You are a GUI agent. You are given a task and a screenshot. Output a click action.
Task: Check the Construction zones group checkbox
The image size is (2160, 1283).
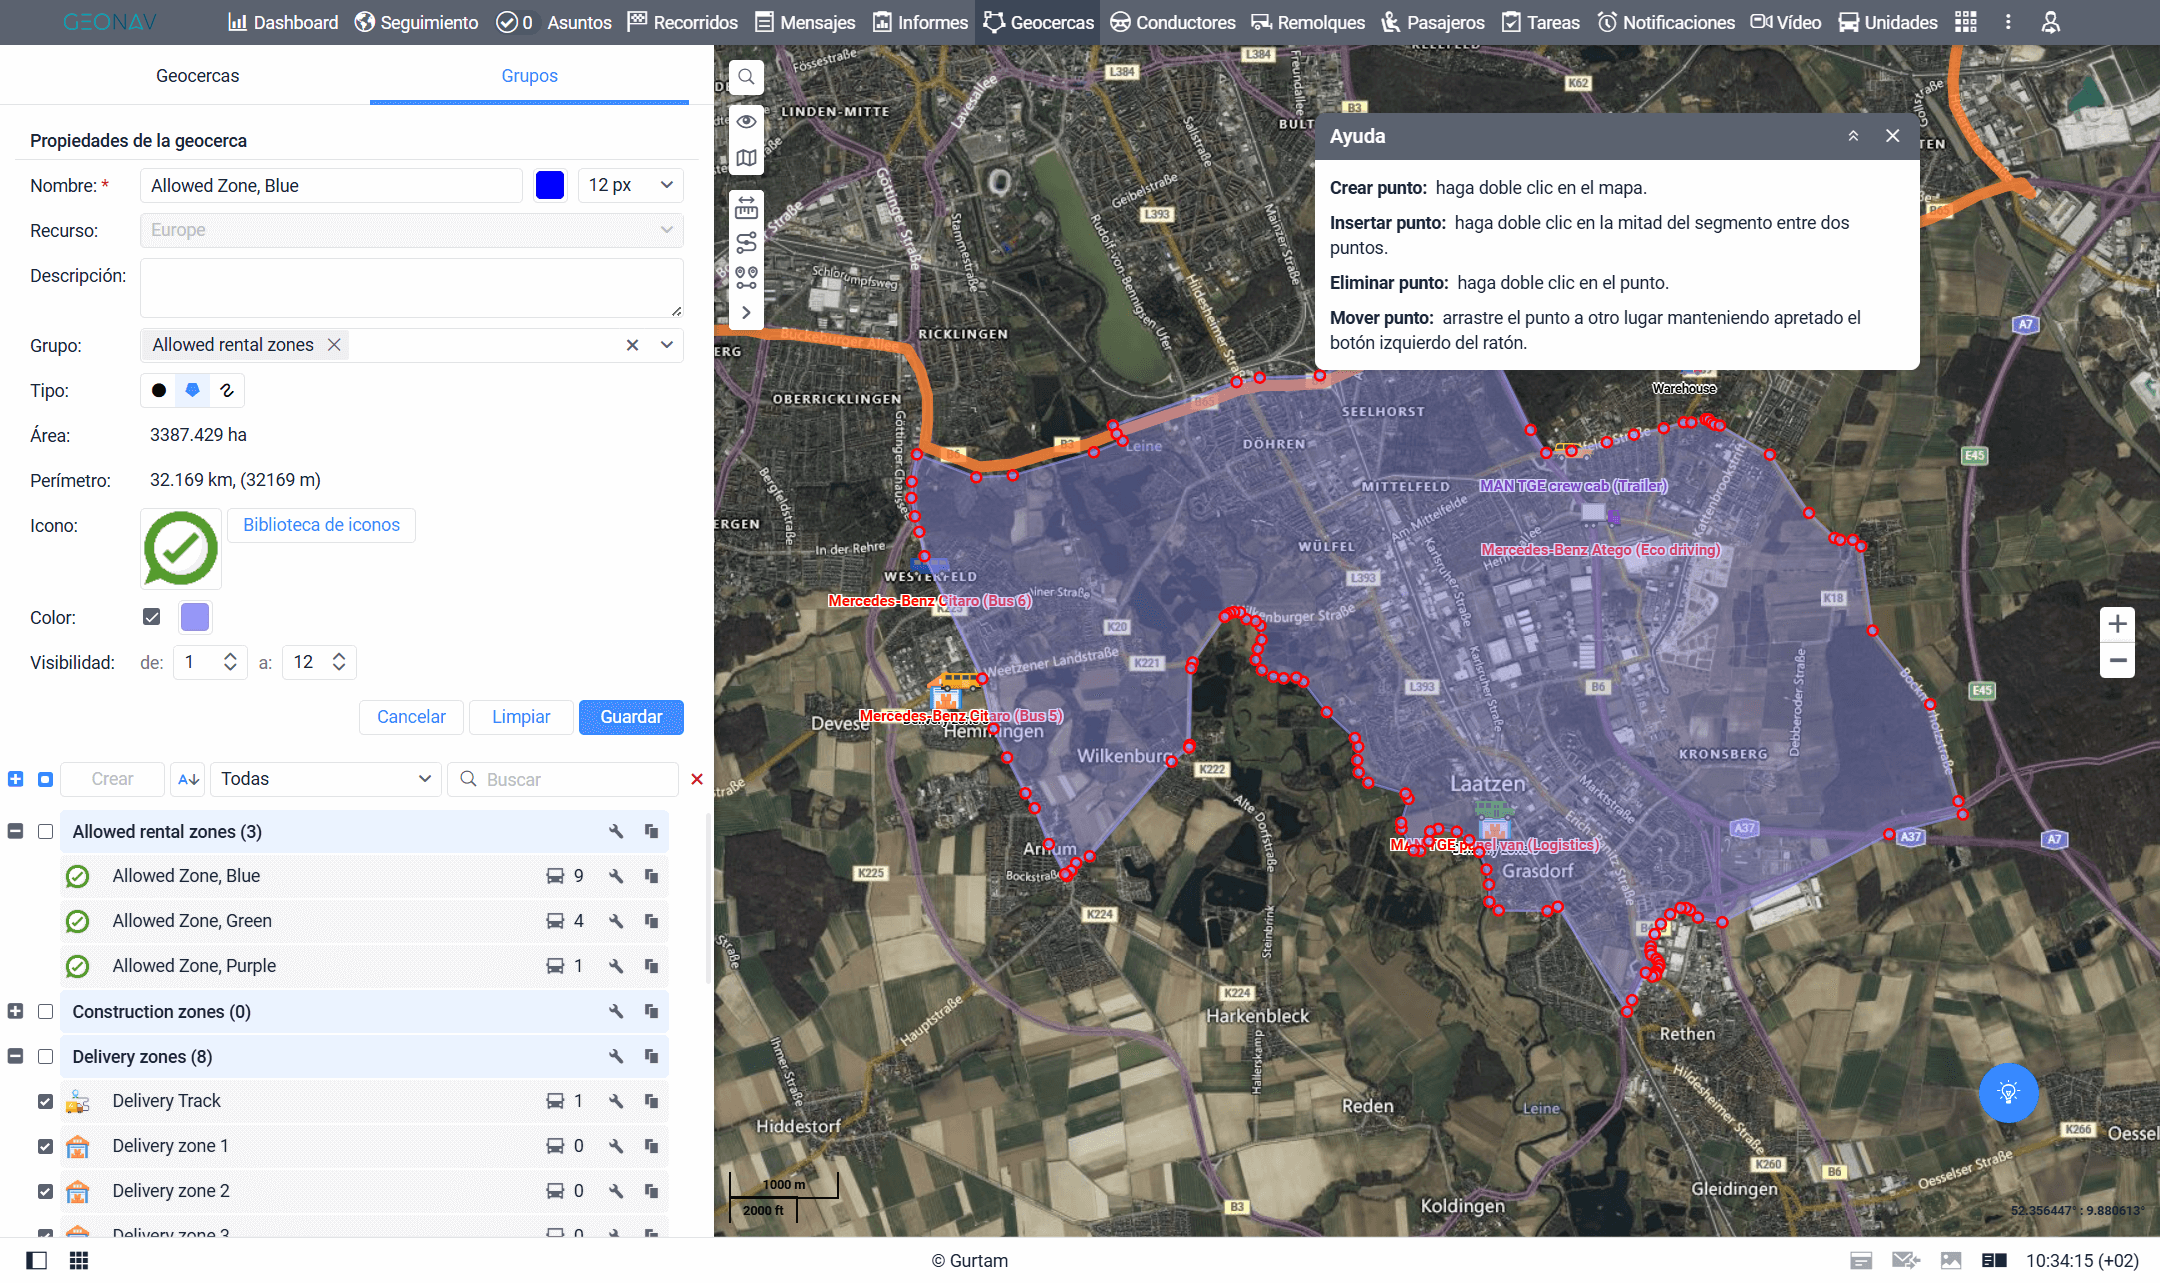(x=45, y=1012)
